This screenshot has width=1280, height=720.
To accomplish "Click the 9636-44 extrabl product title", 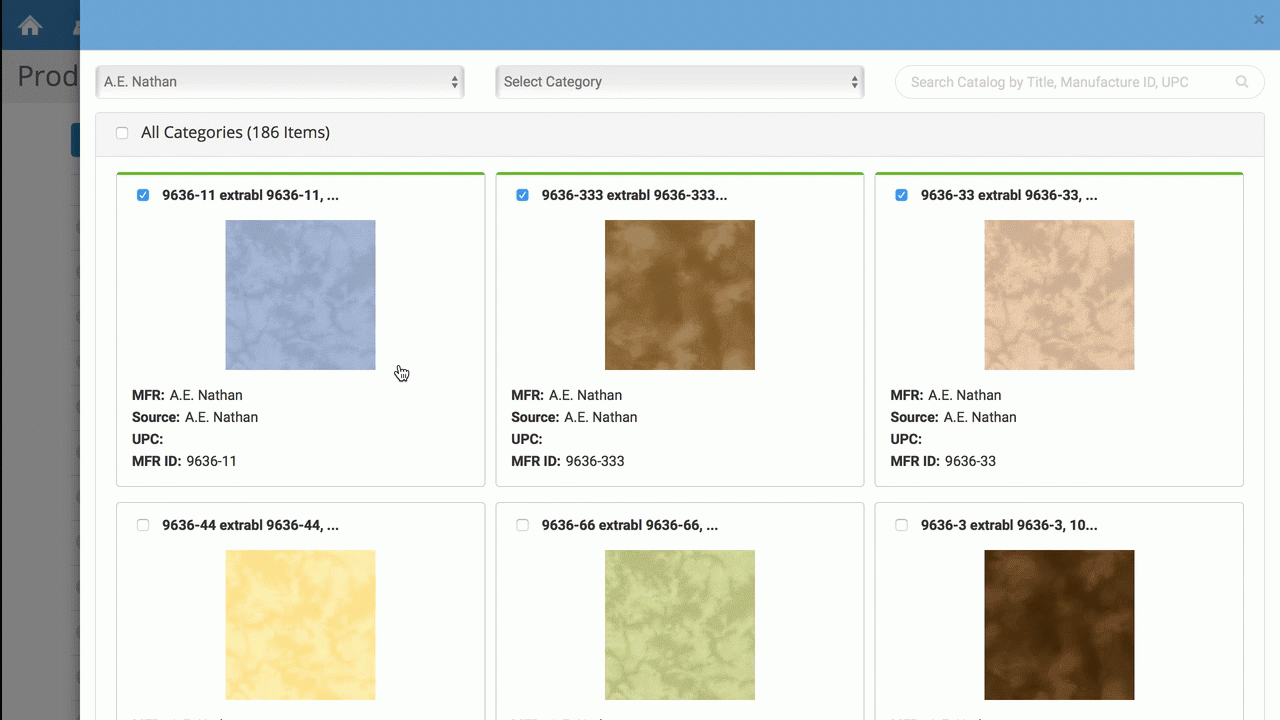I will tap(250, 525).
